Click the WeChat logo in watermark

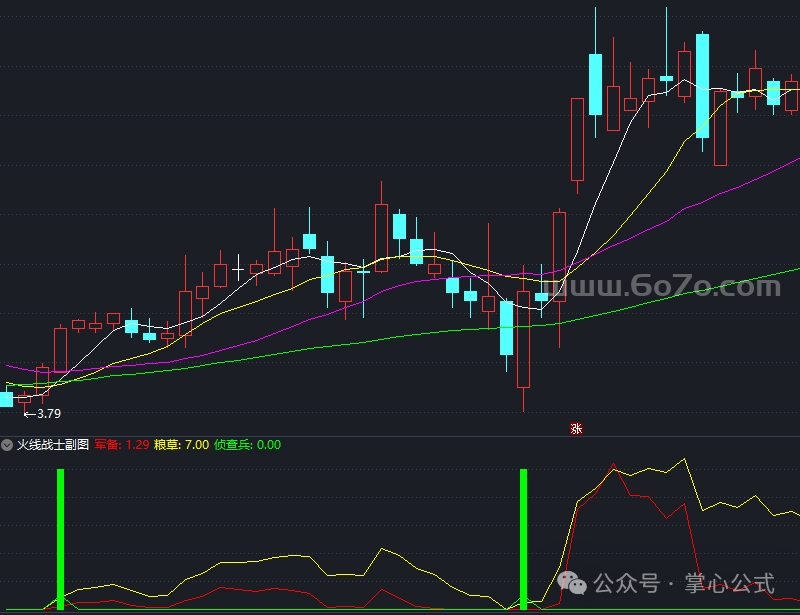pos(572,583)
